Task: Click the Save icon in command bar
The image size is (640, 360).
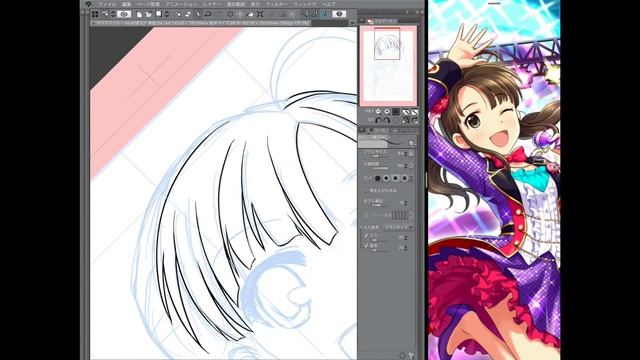Action: point(159,14)
